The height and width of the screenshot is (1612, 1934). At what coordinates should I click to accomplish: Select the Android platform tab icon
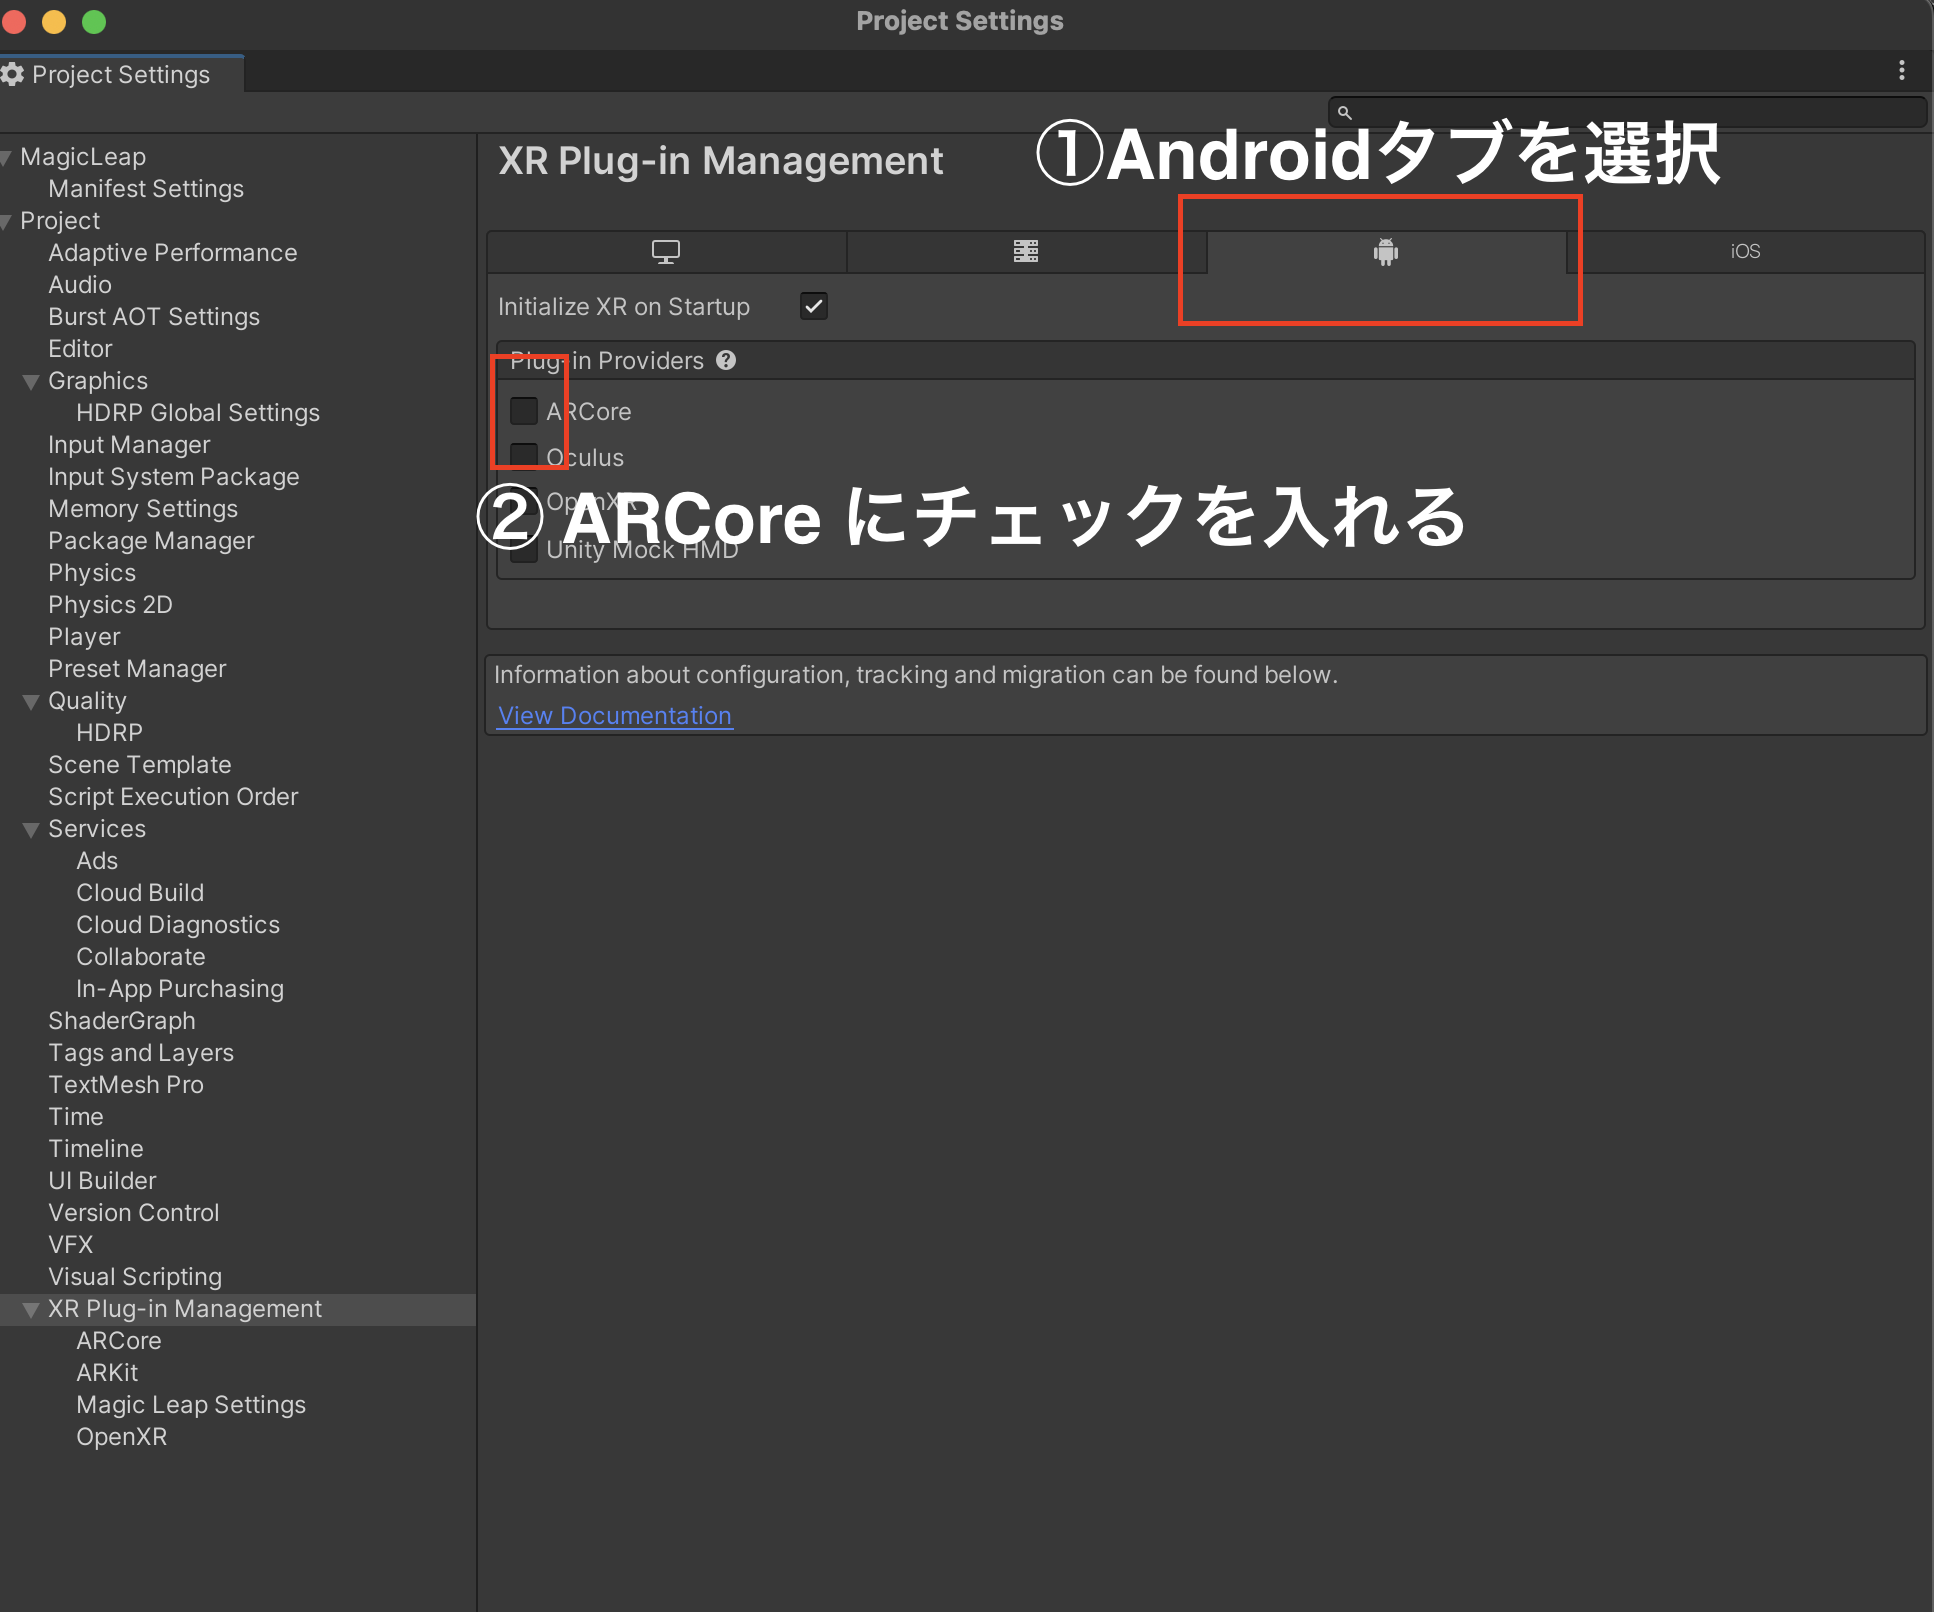[x=1384, y=252]
